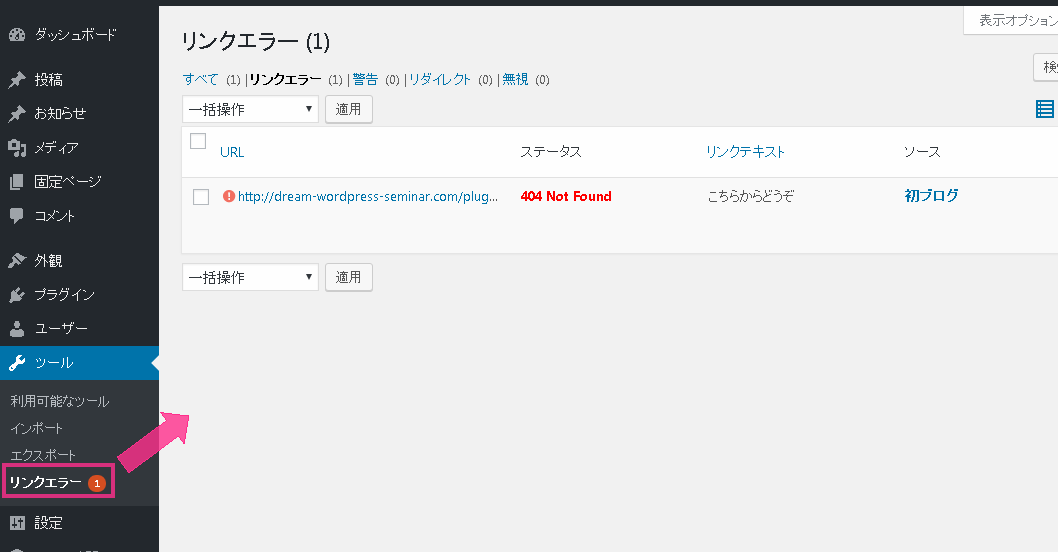Sort by URL column header

232,153
